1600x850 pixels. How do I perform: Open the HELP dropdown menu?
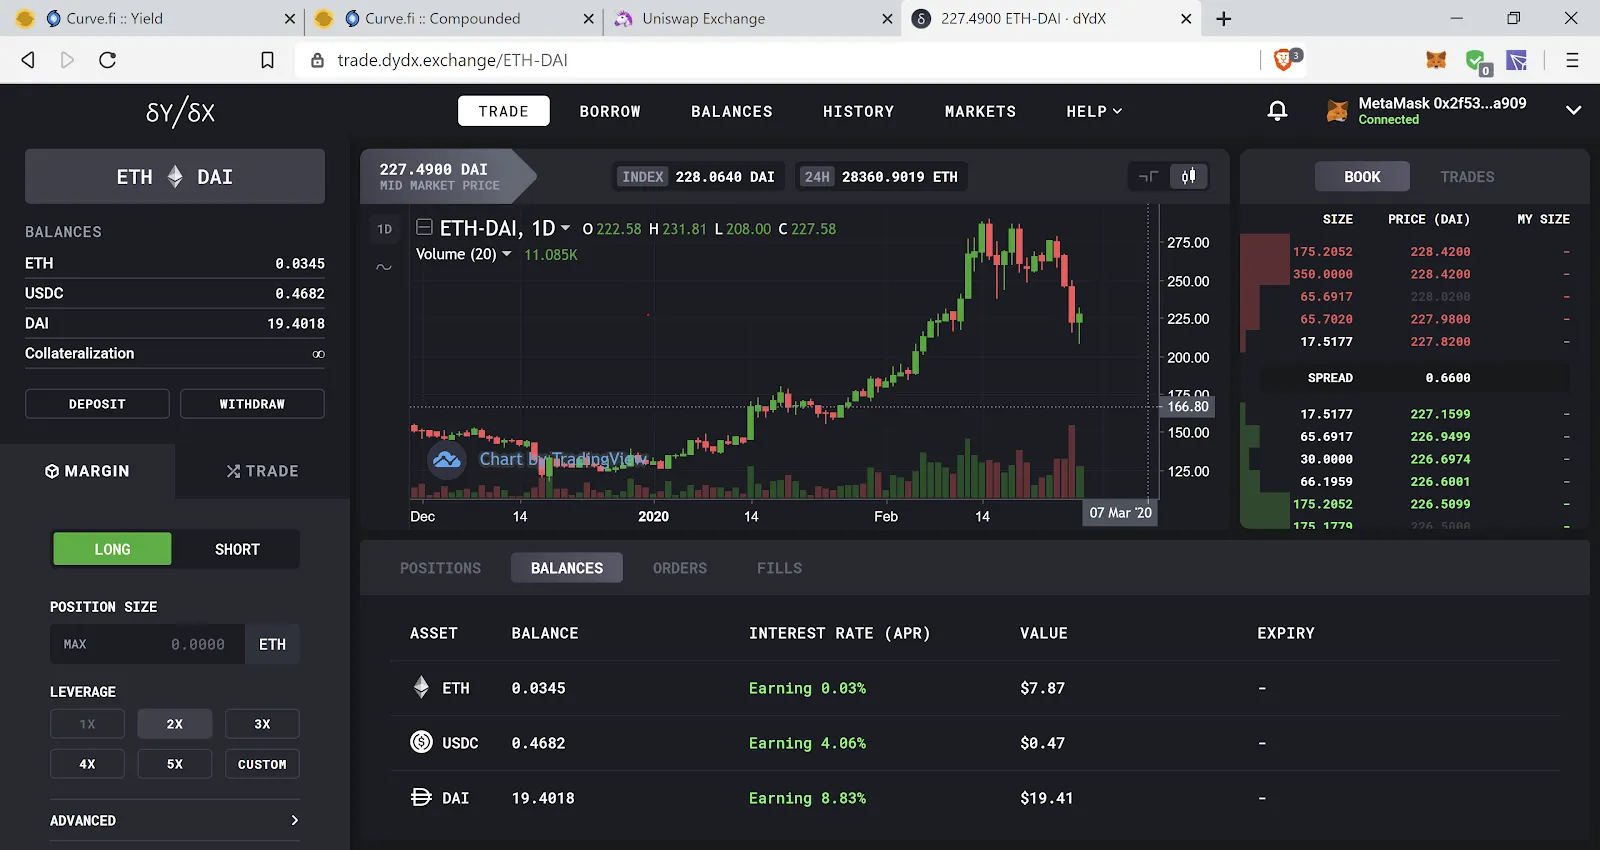[1094, 112]
